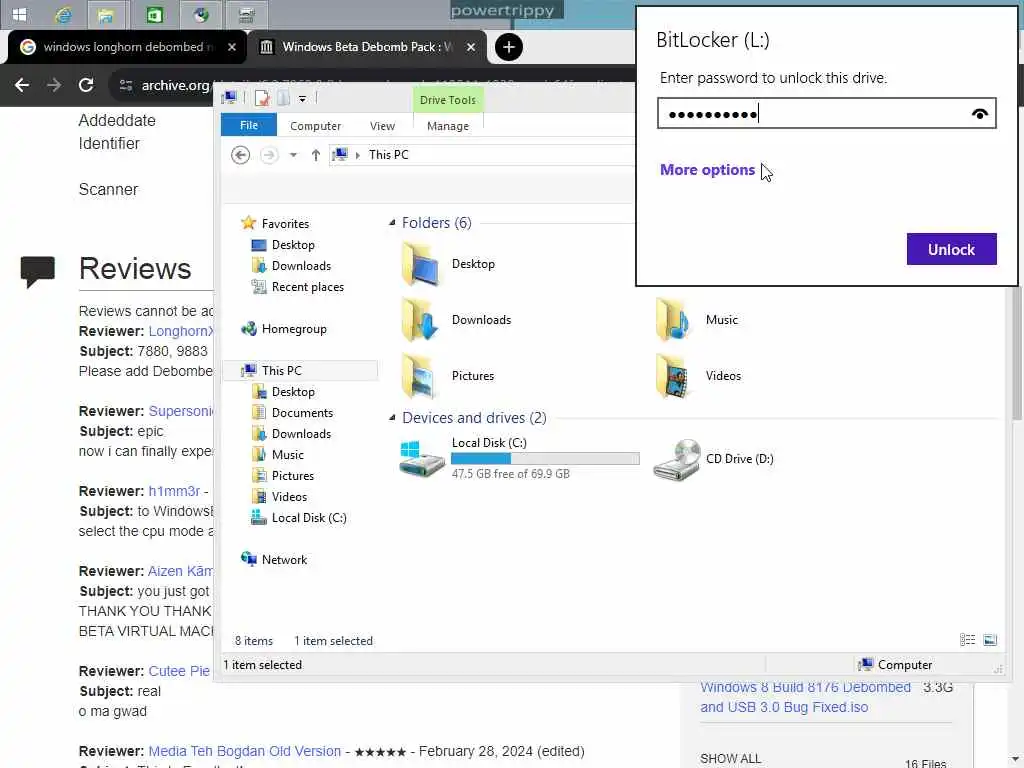Open the Manage ribbon tab

(448, 126)
